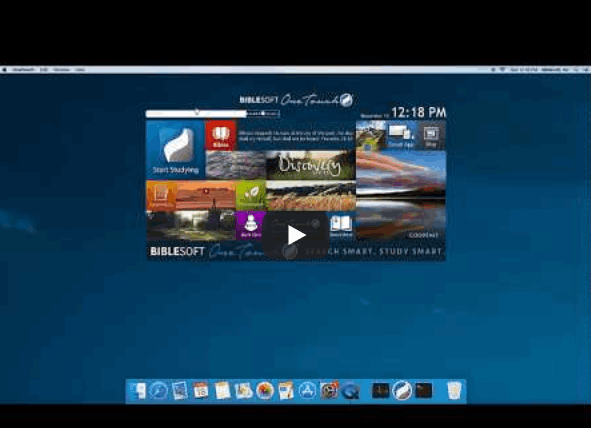
Task: Open the Trash in the Dock
Action: click(x=454, y=391)
